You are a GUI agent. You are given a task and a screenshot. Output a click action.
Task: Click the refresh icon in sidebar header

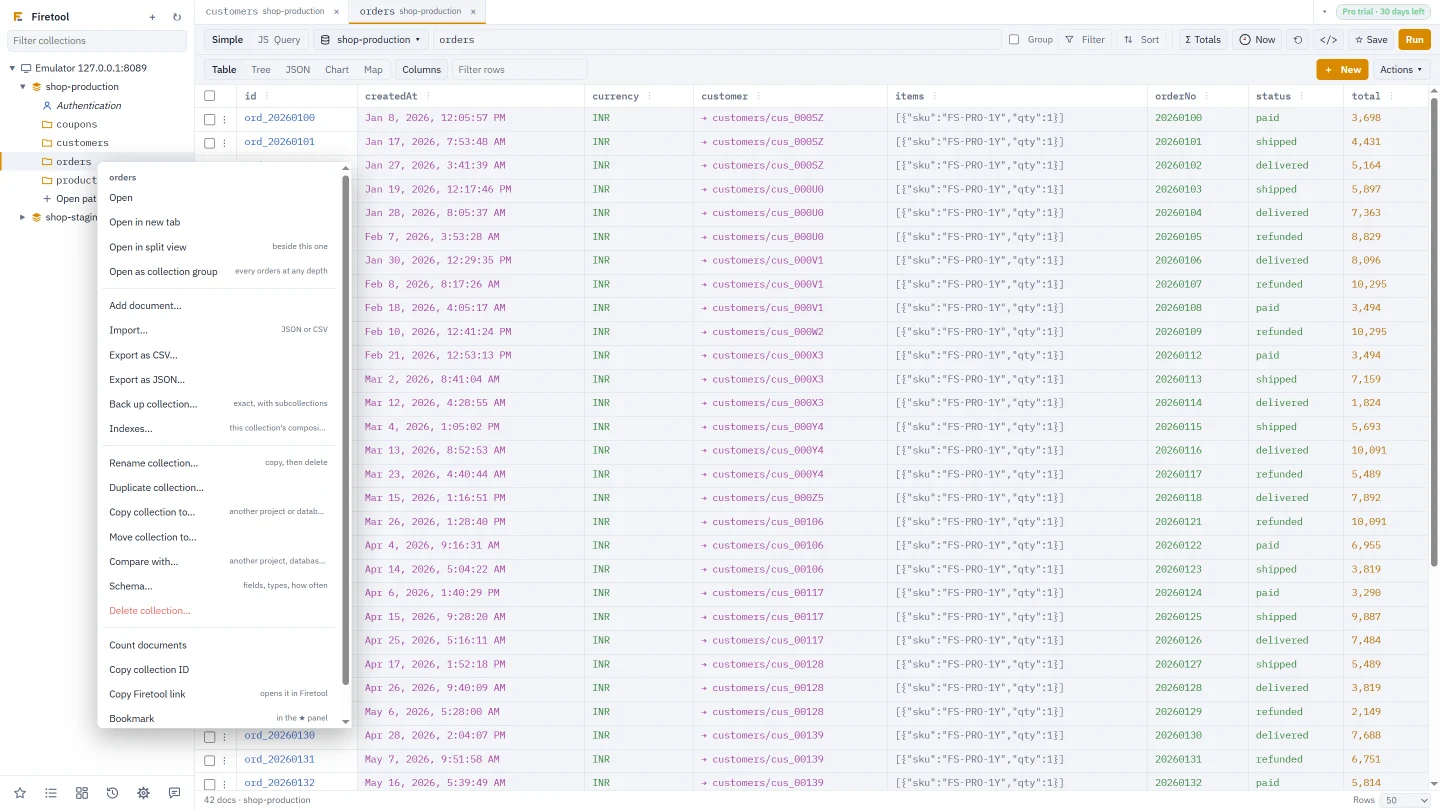tap(177, 17)
